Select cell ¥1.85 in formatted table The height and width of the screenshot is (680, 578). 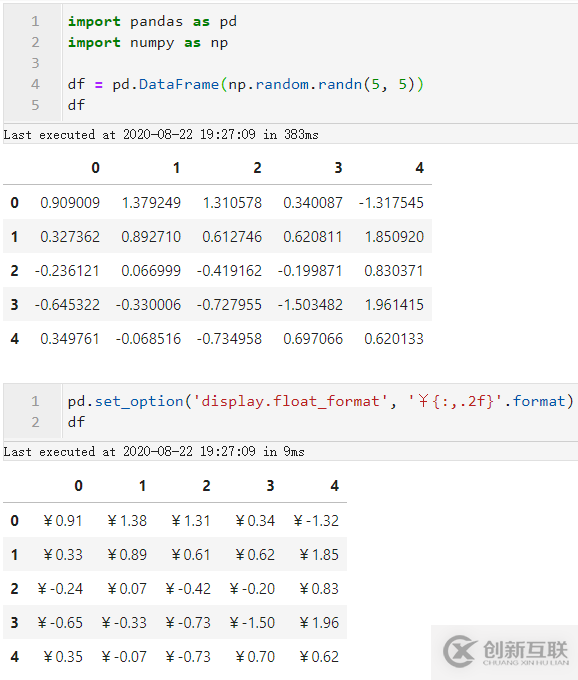click(x=319, y=555)
